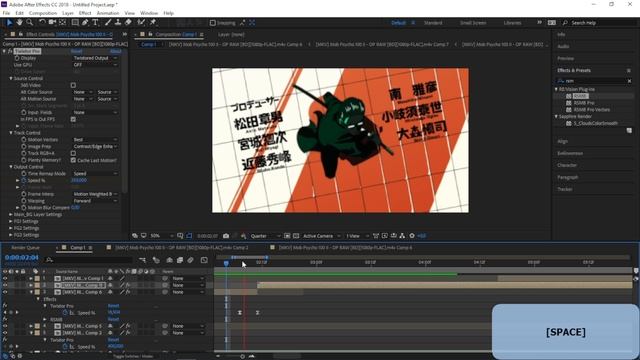Image resolution: width=640 pixels, height=360 pixels.
Task: Hide layer 3 Comp 6 eye icon
Action: pyautogui.click(x=5, y=292)
